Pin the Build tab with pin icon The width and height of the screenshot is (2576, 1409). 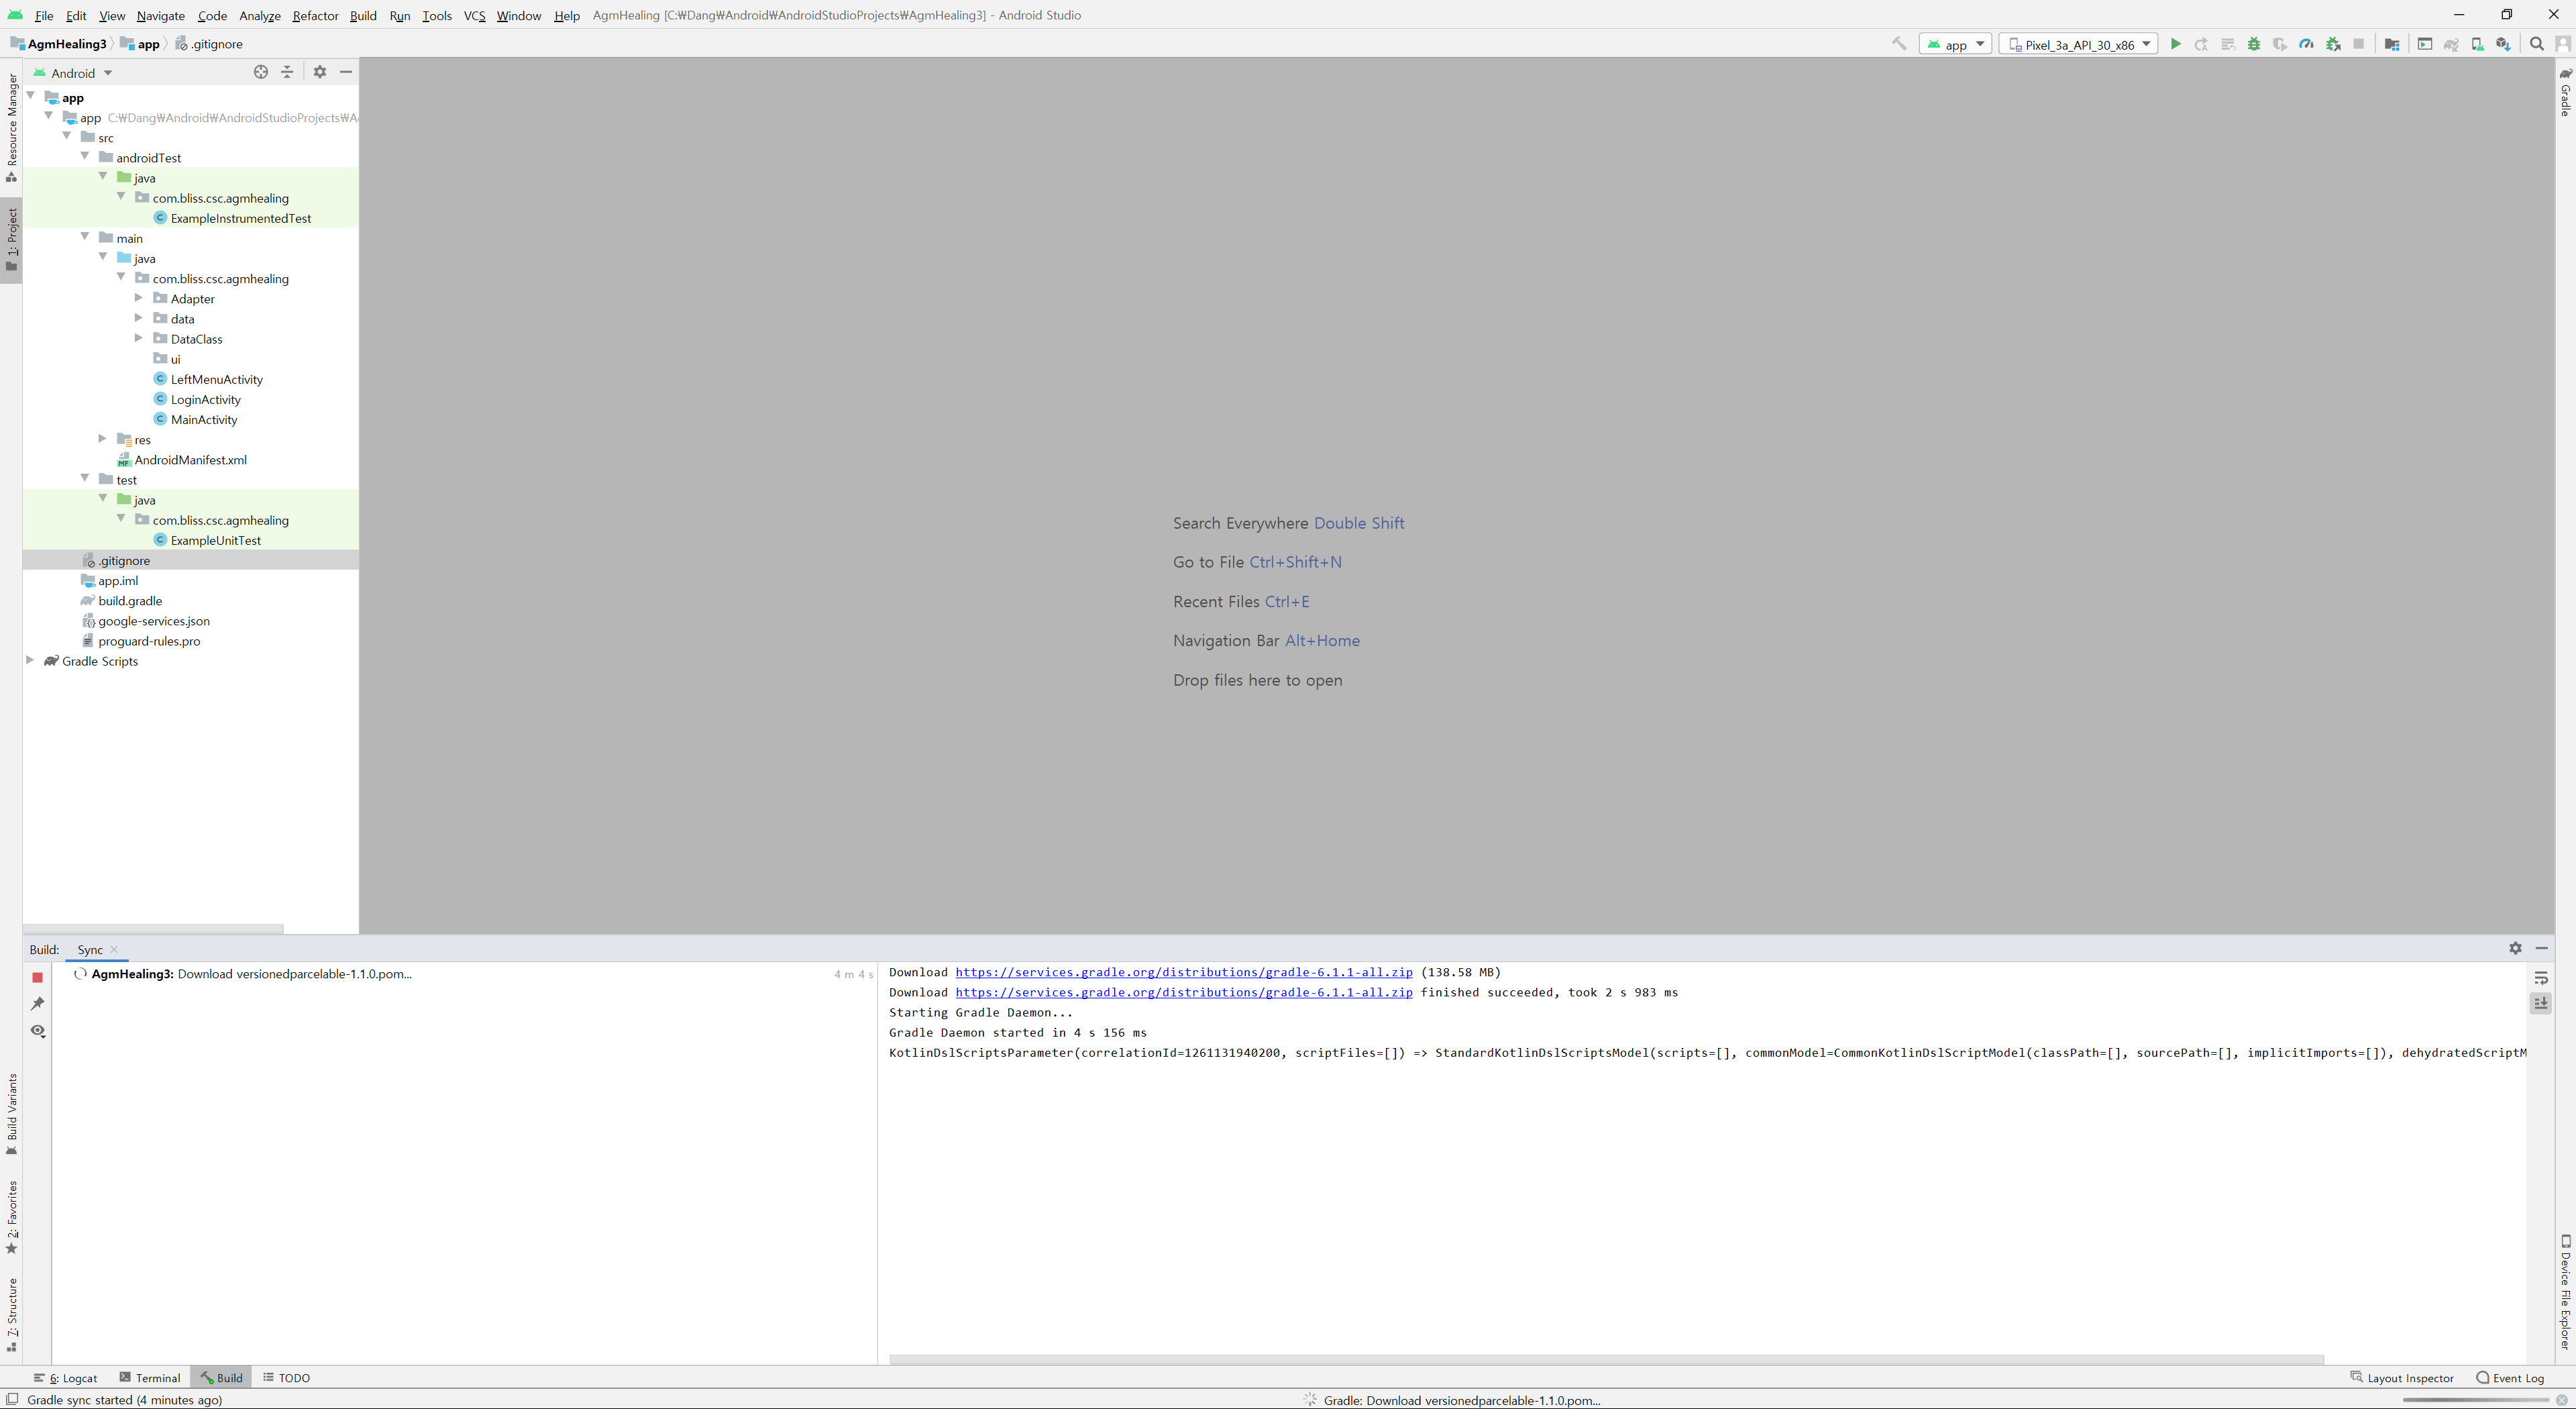pyautogui.click(x=38, y=1003)
